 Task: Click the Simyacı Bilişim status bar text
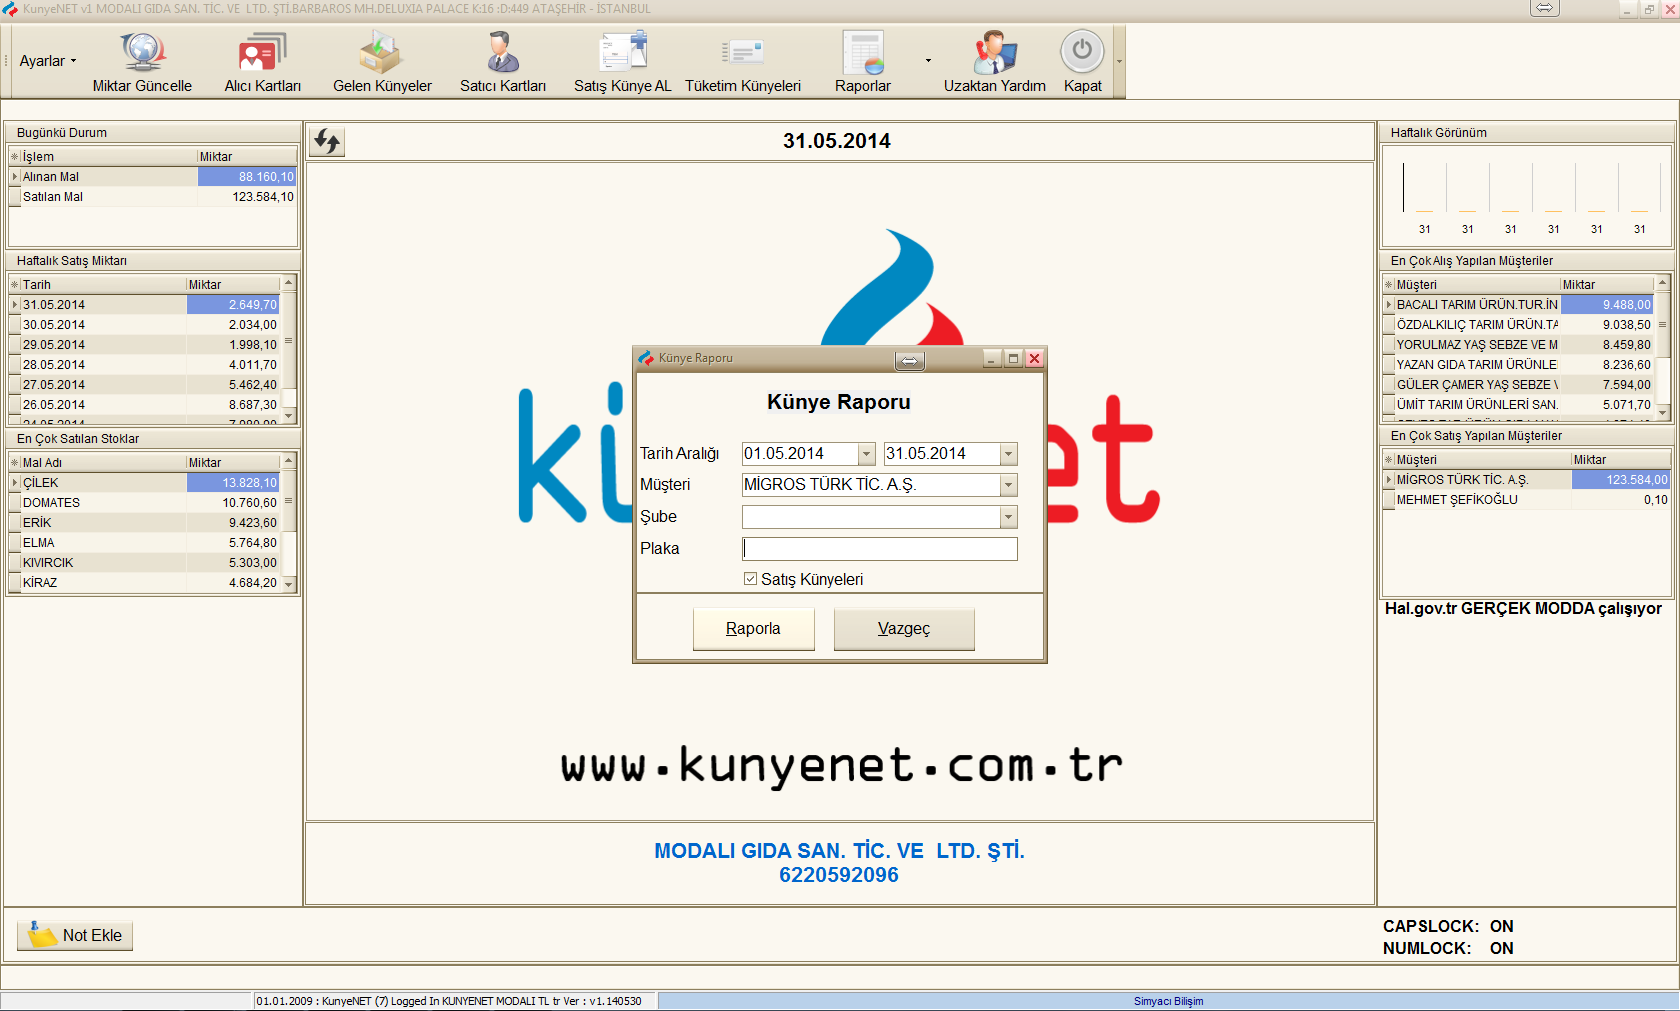[1168, 1001]
